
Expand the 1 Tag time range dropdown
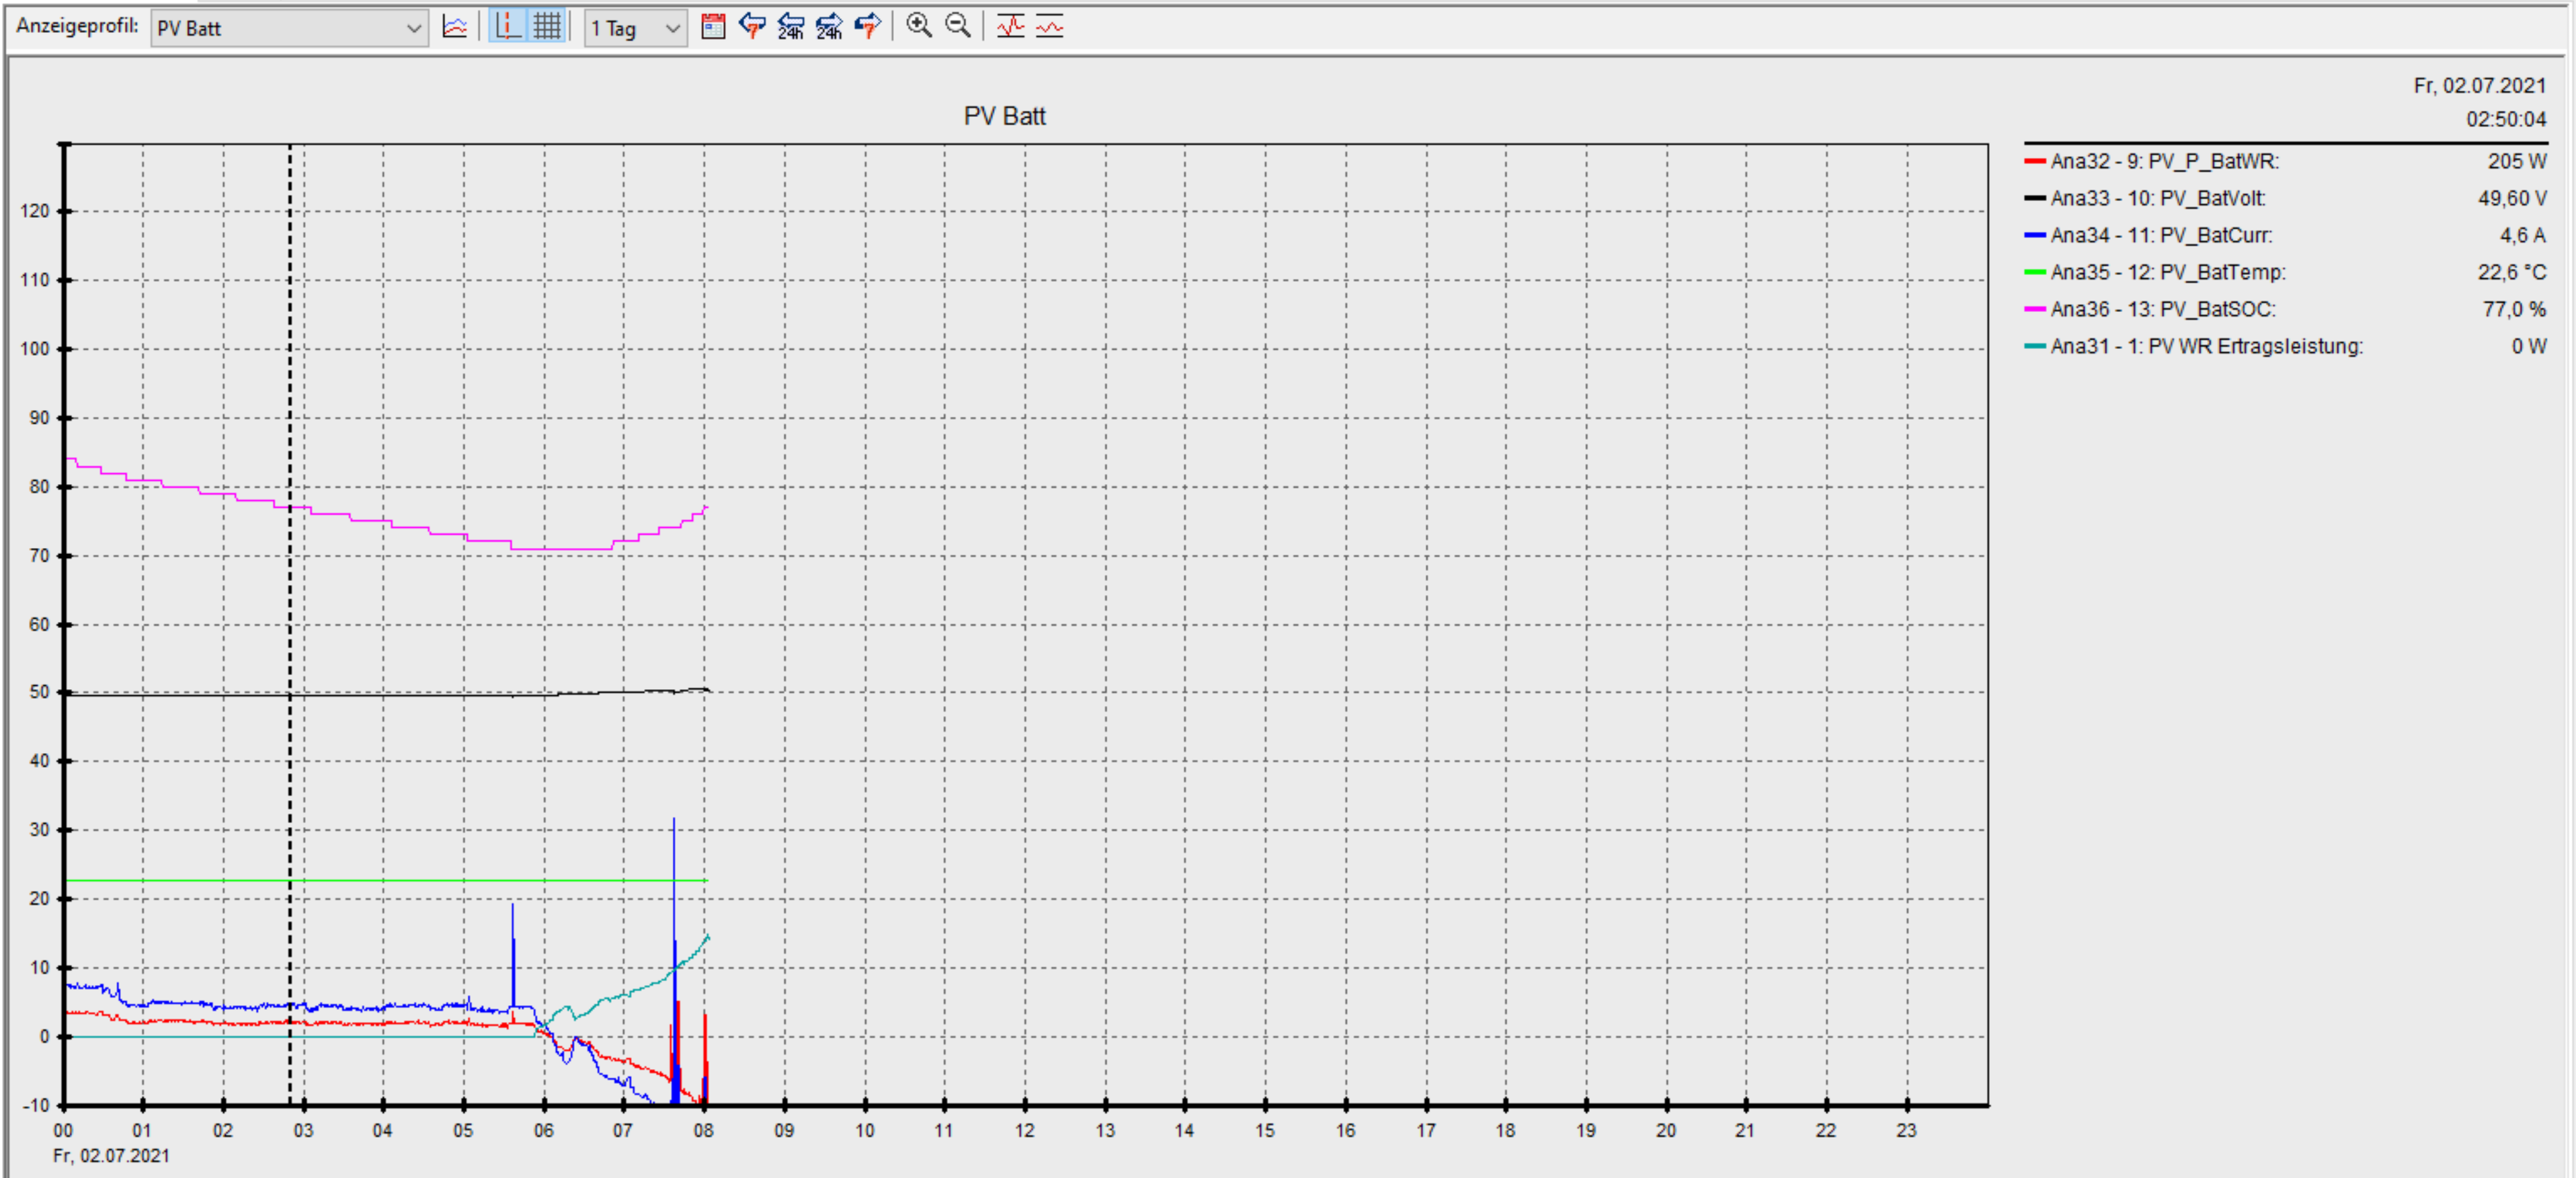pyautogui.click(x=635, y=28)
